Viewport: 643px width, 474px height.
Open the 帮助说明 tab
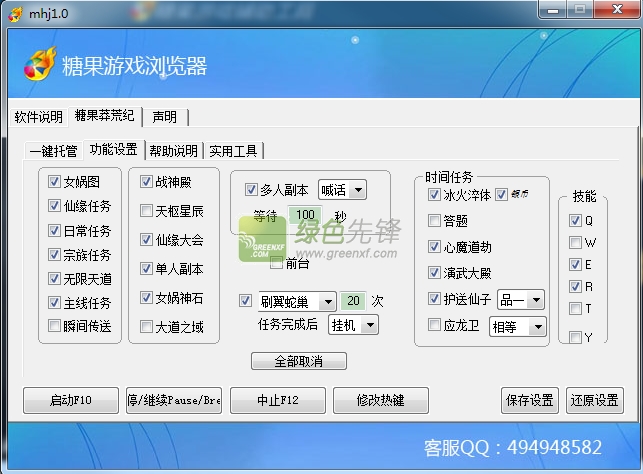tap(173, 151)
